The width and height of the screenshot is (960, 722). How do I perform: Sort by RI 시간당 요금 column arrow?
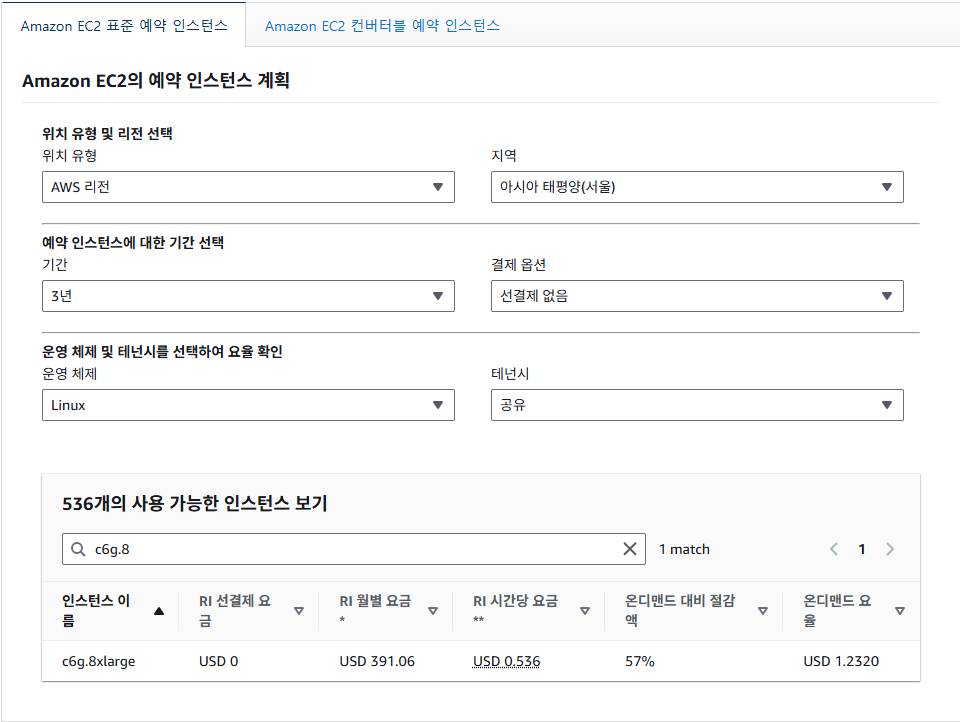(585, 611)
